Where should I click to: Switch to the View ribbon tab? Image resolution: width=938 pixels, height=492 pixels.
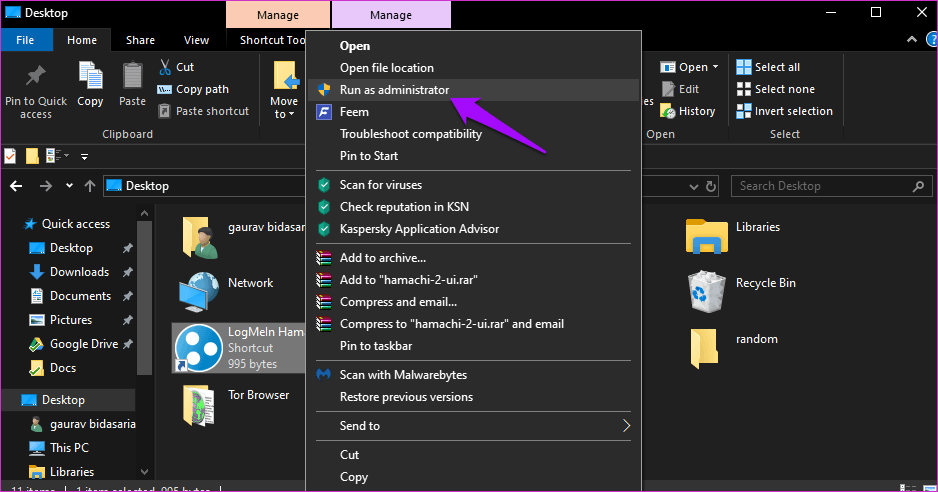click(x=196, y=40)
